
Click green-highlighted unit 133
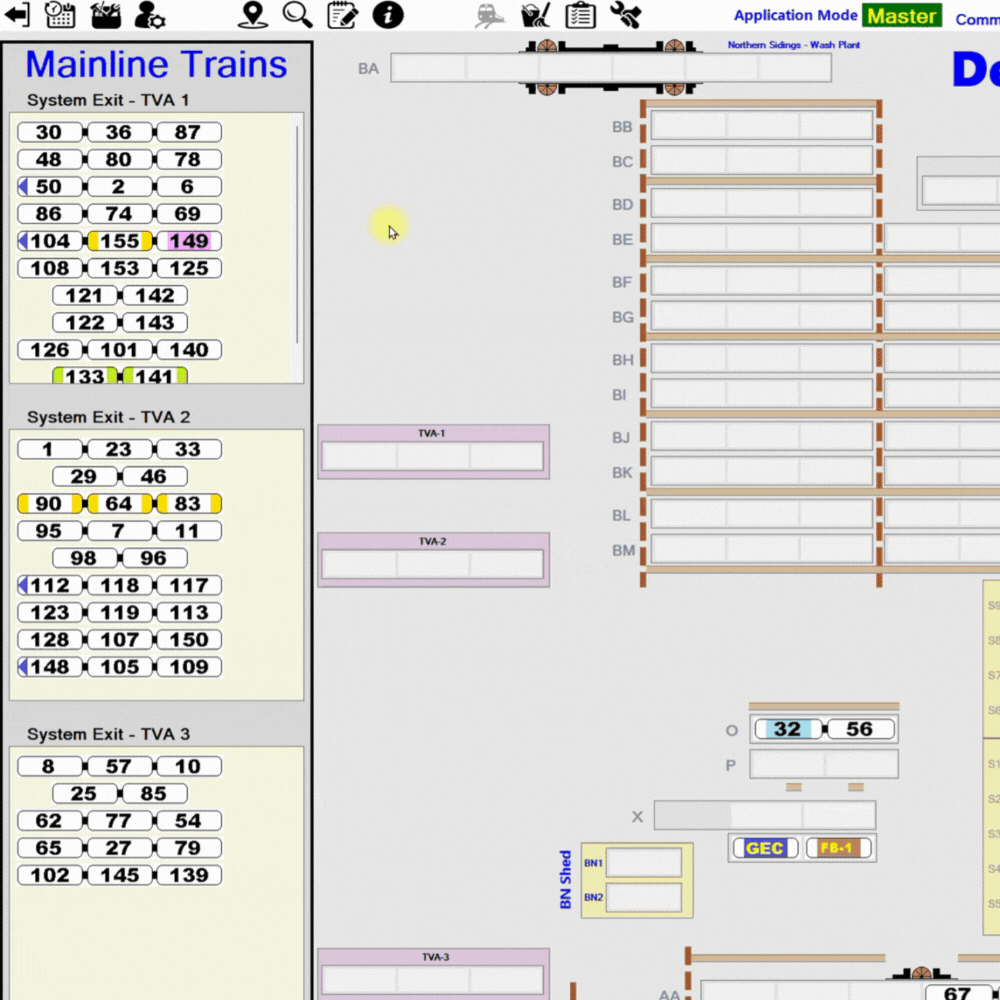click(84, 376)
